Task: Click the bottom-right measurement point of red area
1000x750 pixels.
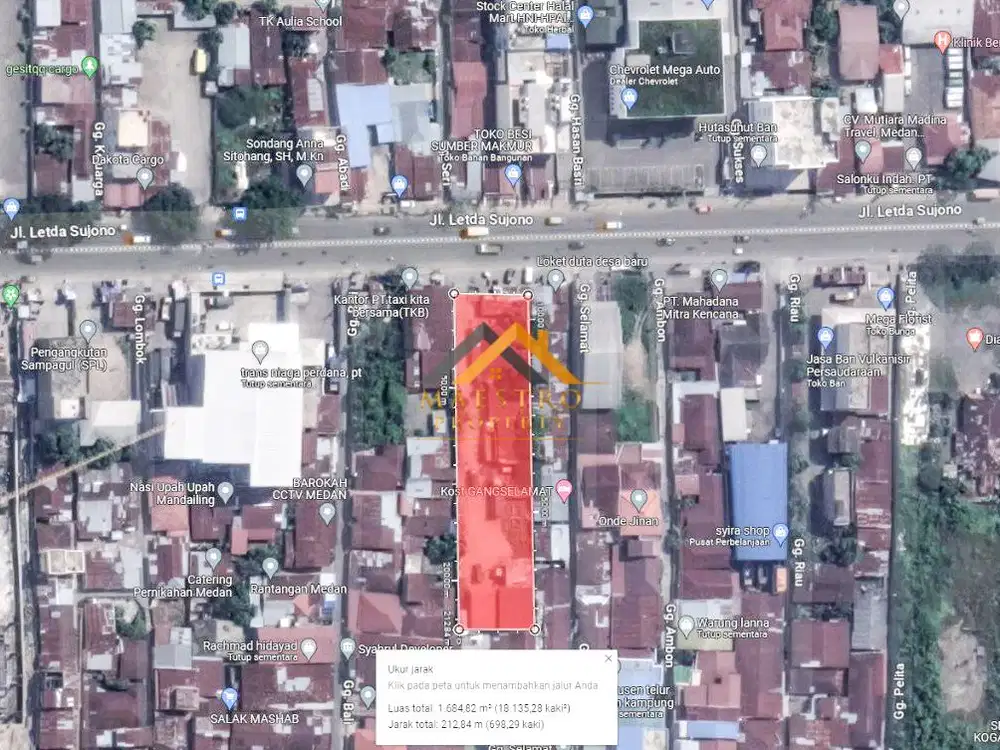Action: pyautogui.click(x=534, y=630)
